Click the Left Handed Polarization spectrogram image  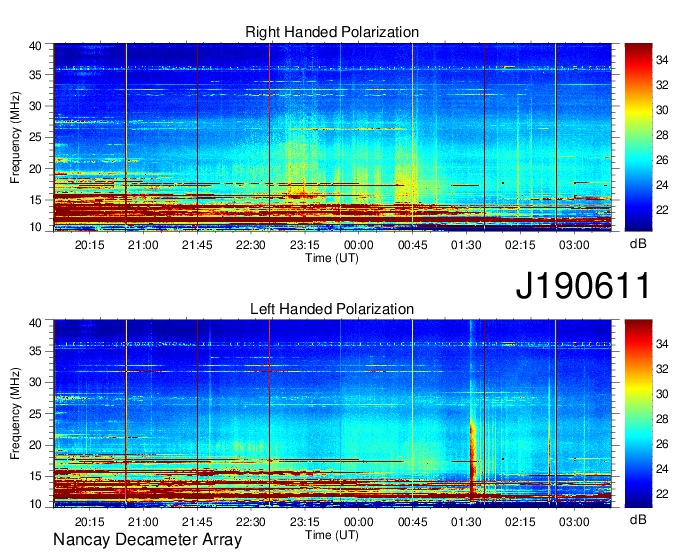click(x=333, y=413)
